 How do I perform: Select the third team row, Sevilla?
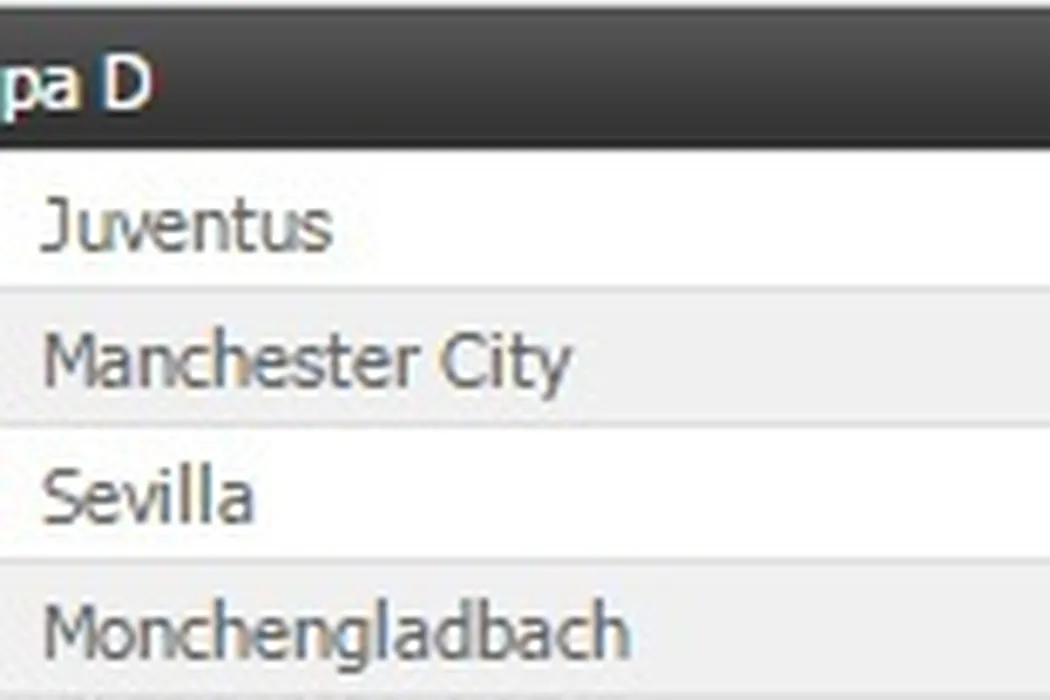pyautogui.click(x=148, y=497)
